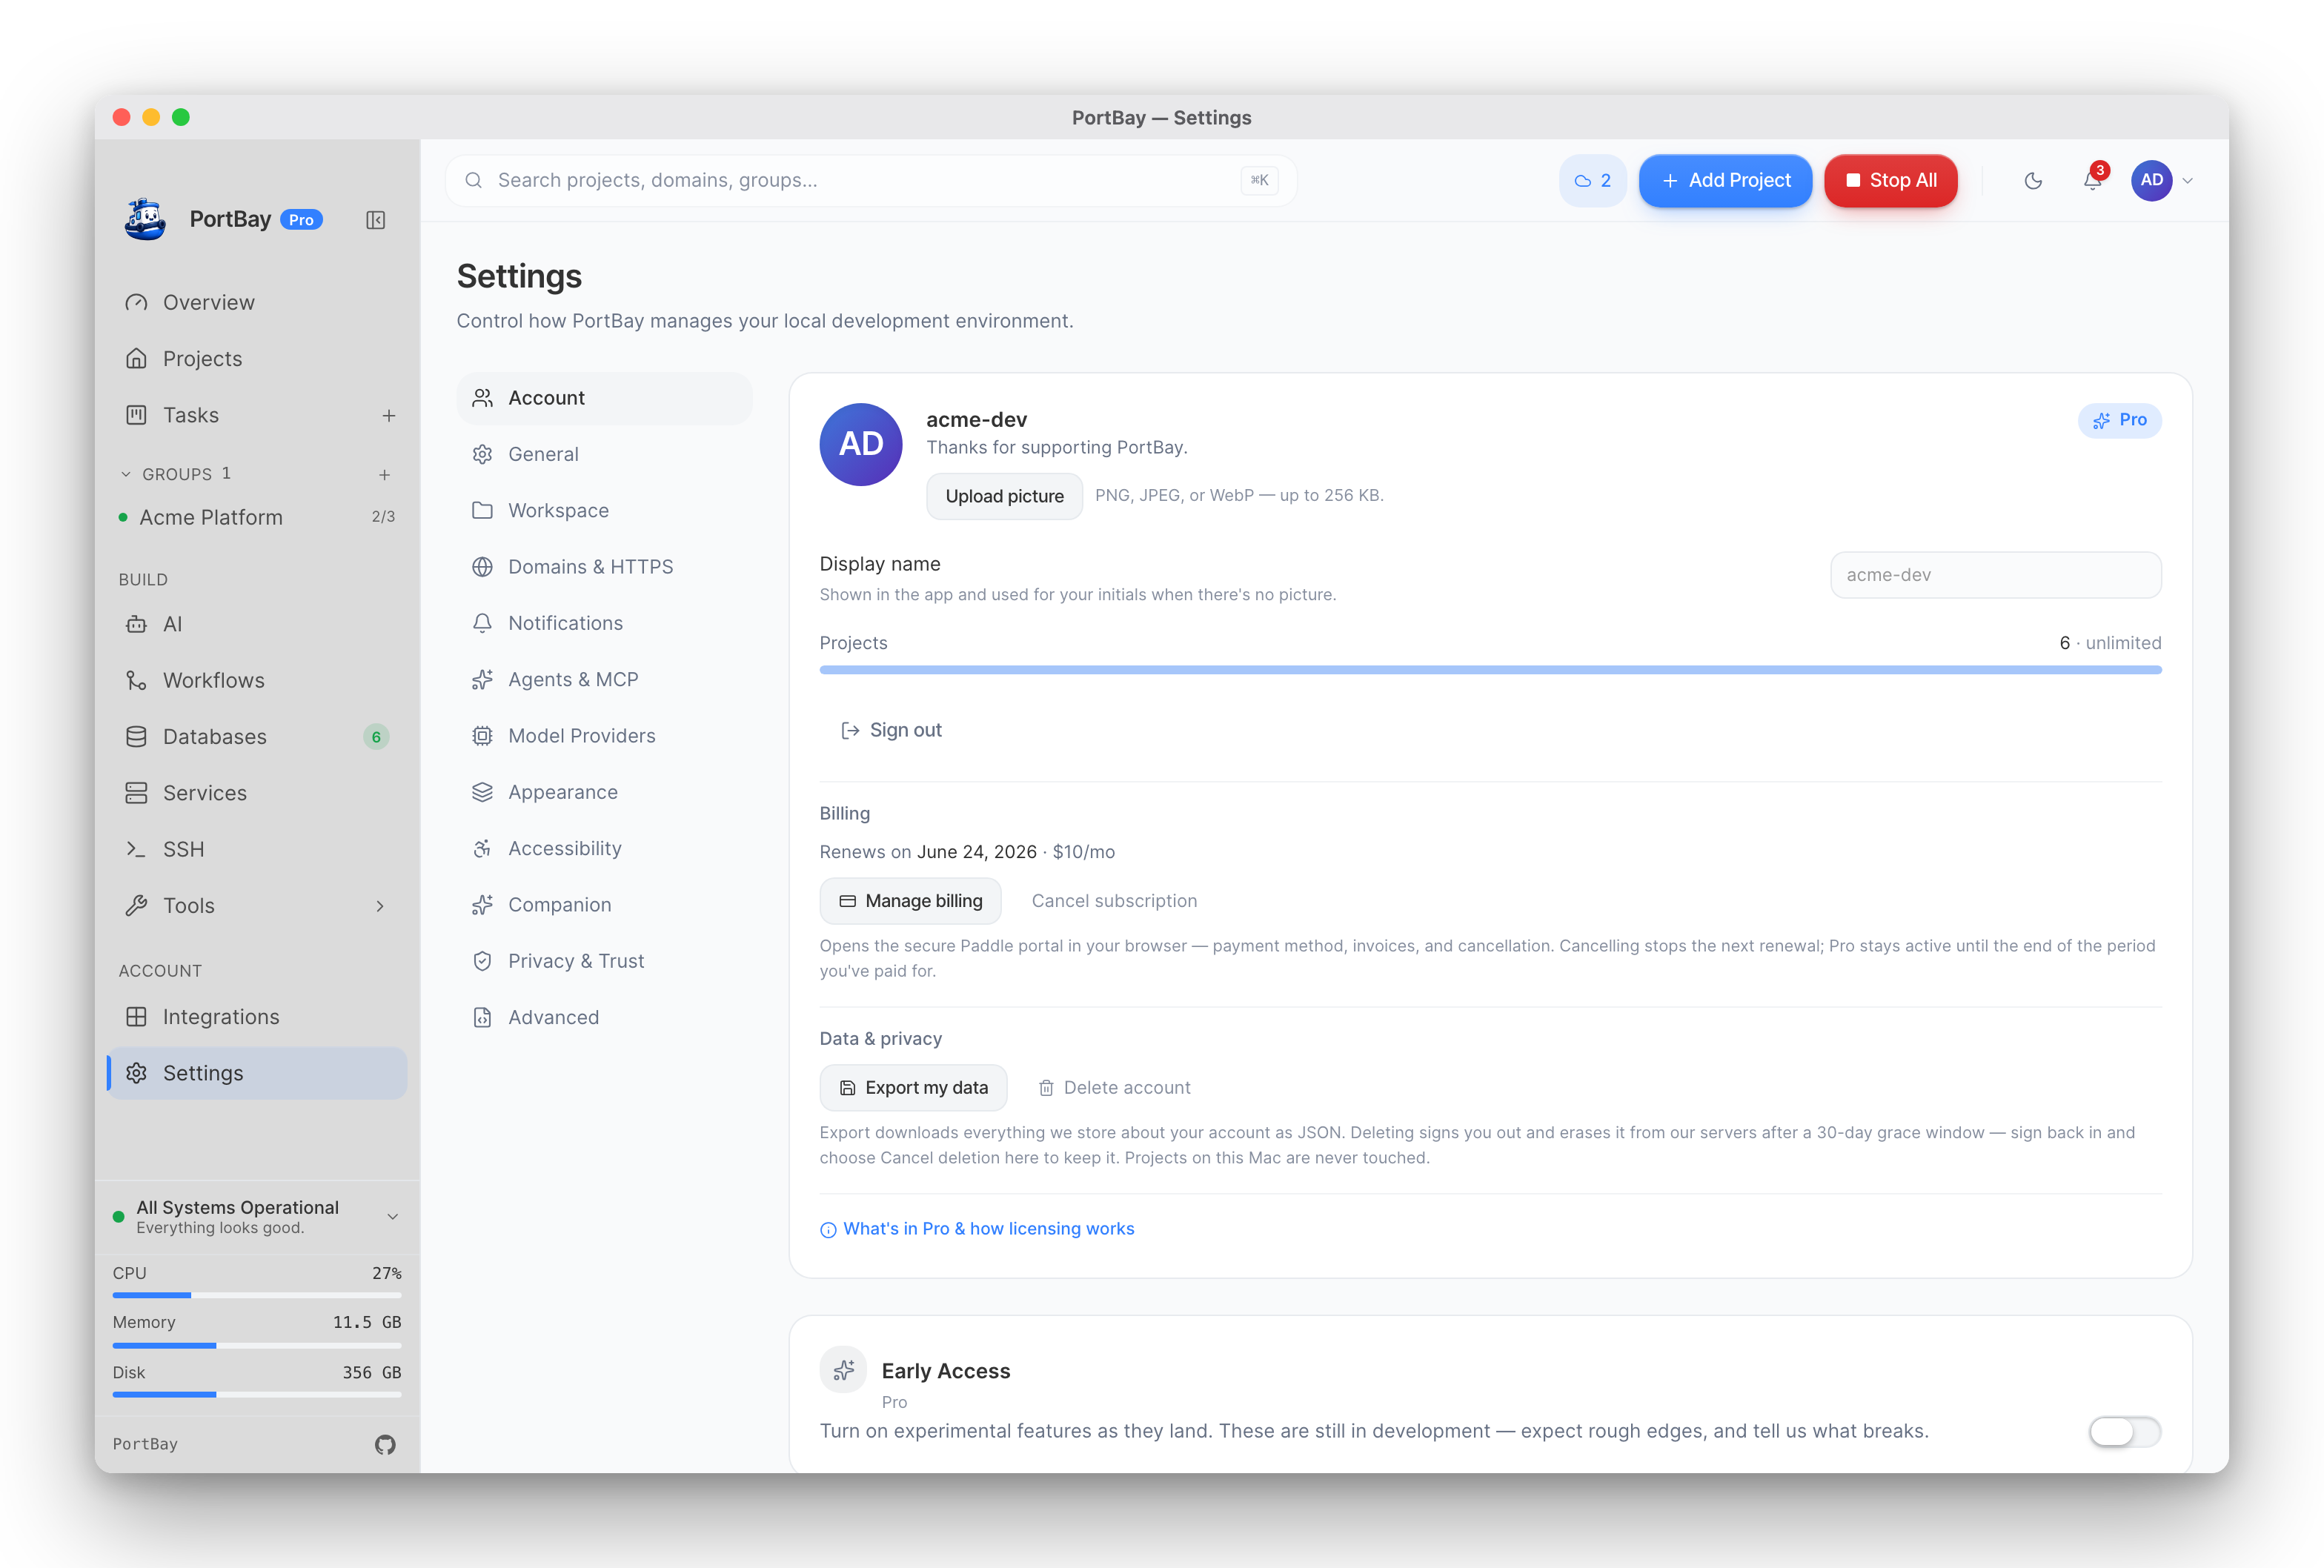2324x1568 pixels.
Task: Add a new group with plus icon
Action: pos(385,475)
